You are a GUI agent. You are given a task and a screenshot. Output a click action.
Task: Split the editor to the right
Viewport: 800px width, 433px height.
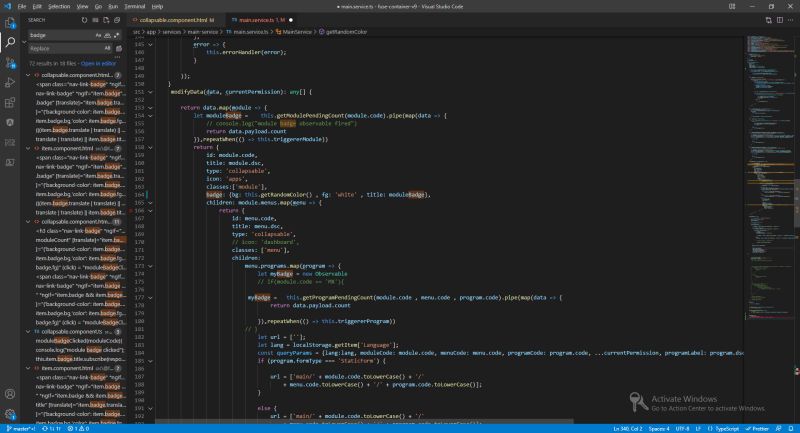(x=780, y=20)
